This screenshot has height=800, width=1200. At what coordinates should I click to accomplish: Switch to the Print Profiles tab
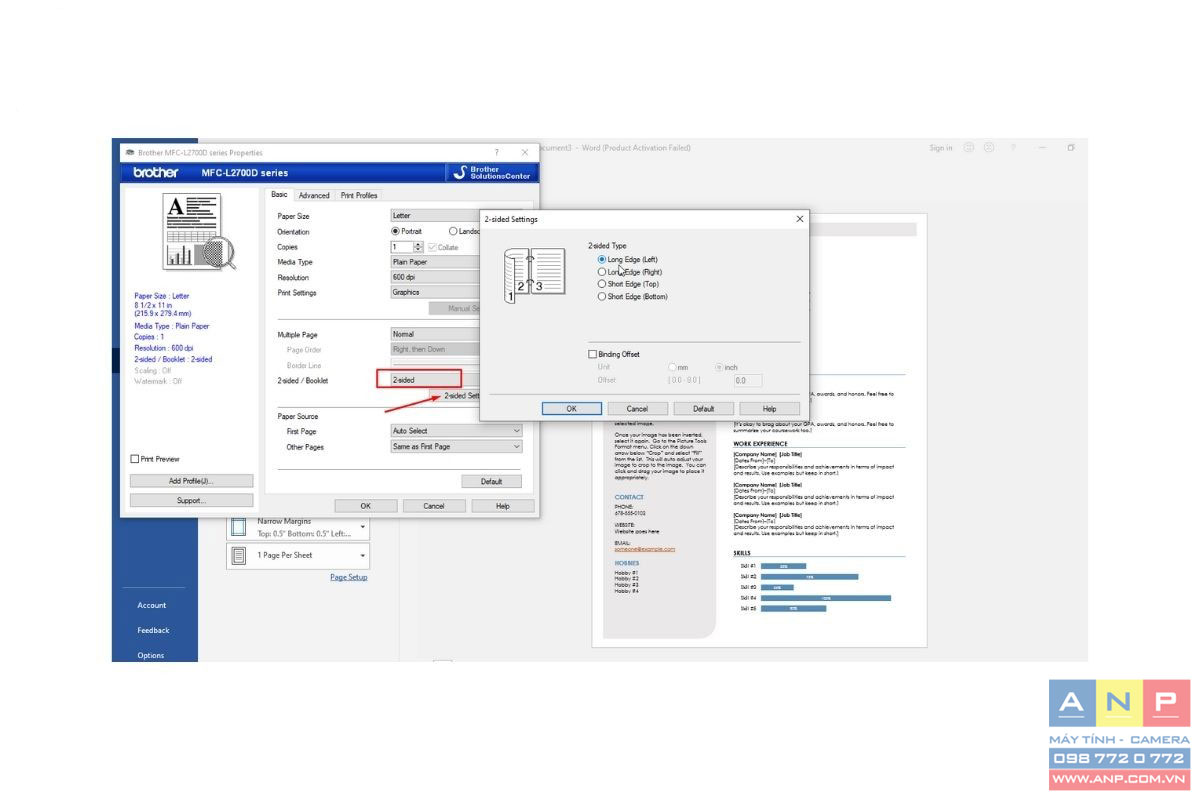(359, 195)
